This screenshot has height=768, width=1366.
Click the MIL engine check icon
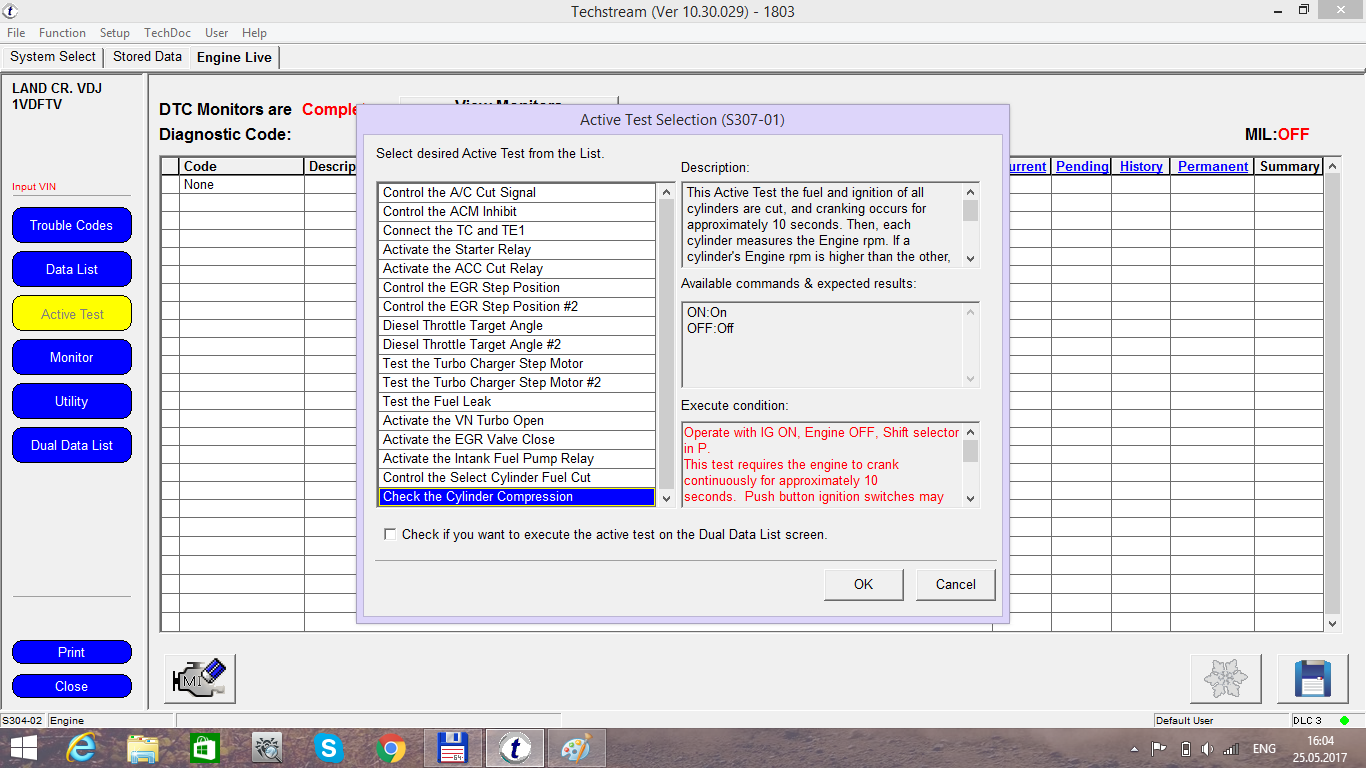200,679
